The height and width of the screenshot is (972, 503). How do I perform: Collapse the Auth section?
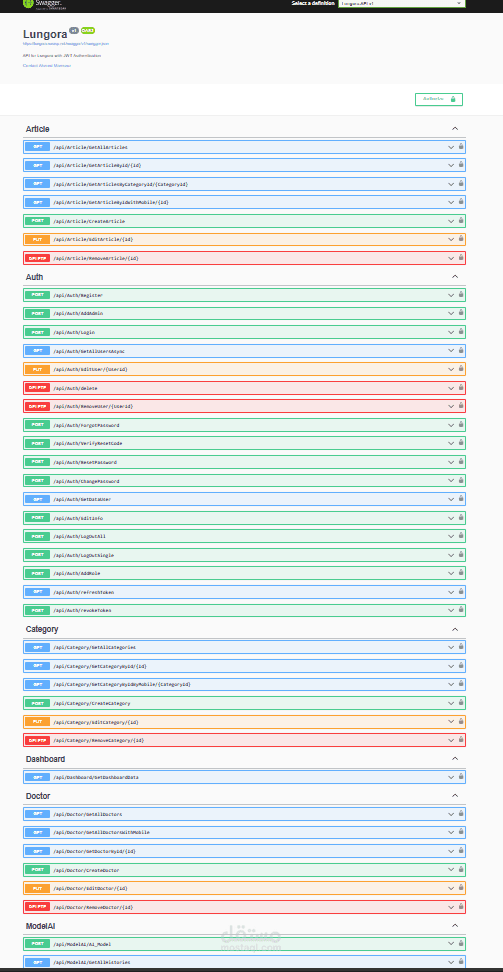(x=455, y=276)
